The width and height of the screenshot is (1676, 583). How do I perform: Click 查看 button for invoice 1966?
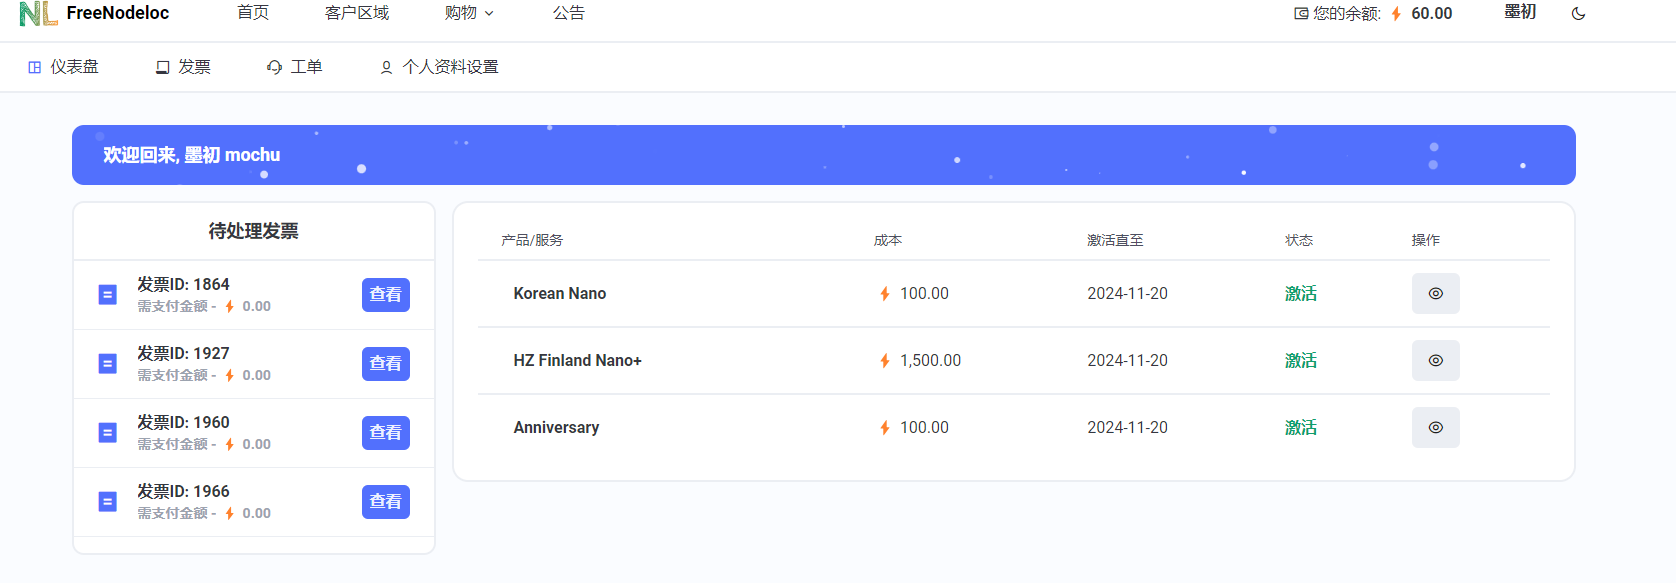point(386,502)
